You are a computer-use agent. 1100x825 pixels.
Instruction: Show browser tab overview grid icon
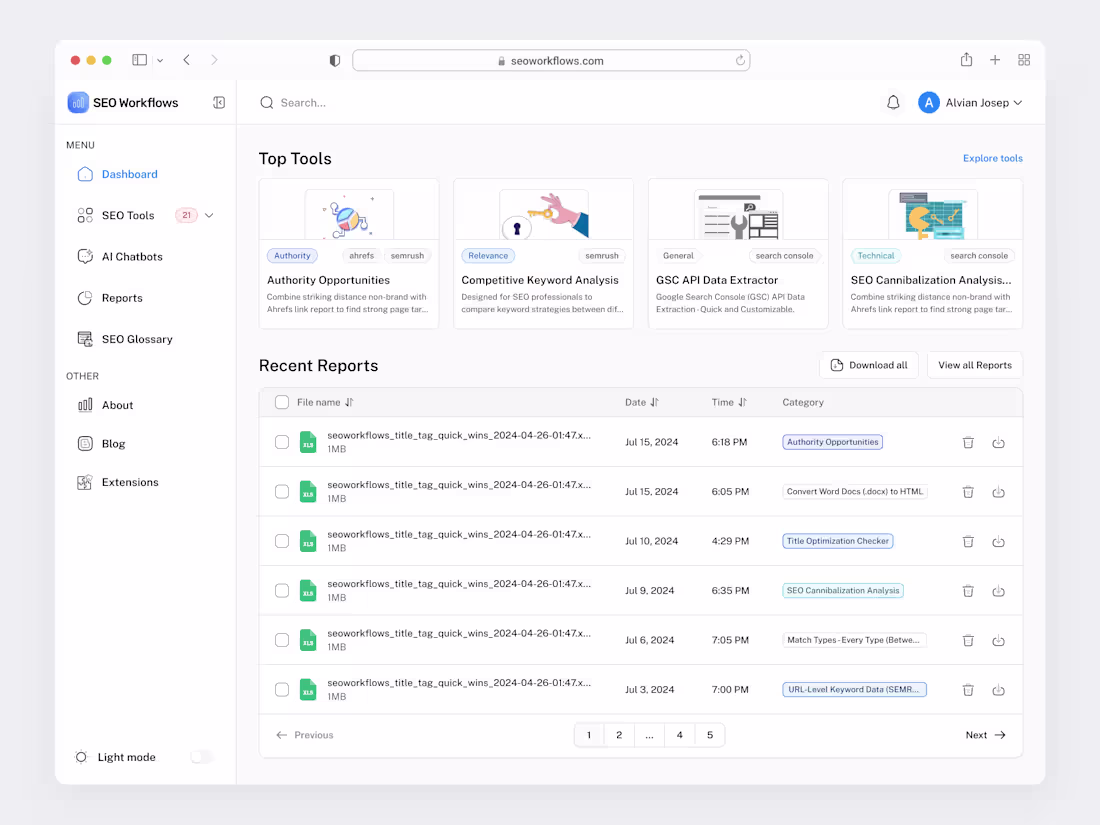click(1024, 60)
